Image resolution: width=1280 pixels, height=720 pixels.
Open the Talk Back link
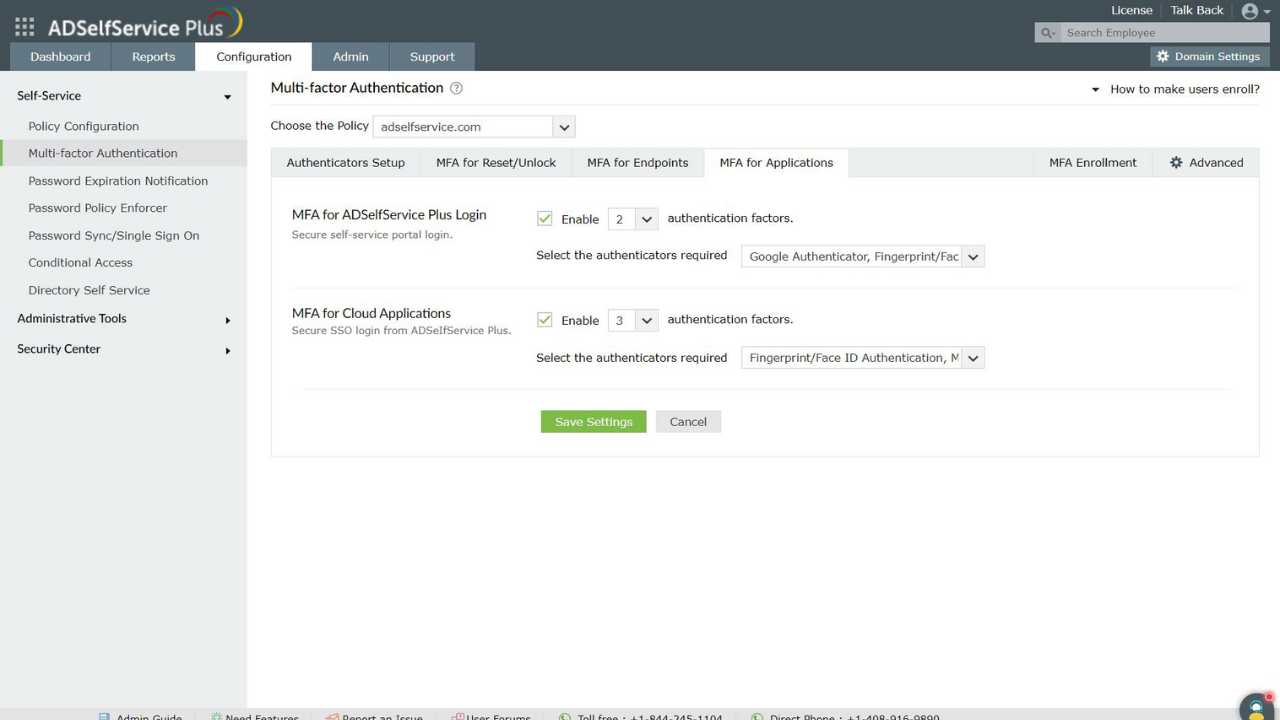[1197, 10]
